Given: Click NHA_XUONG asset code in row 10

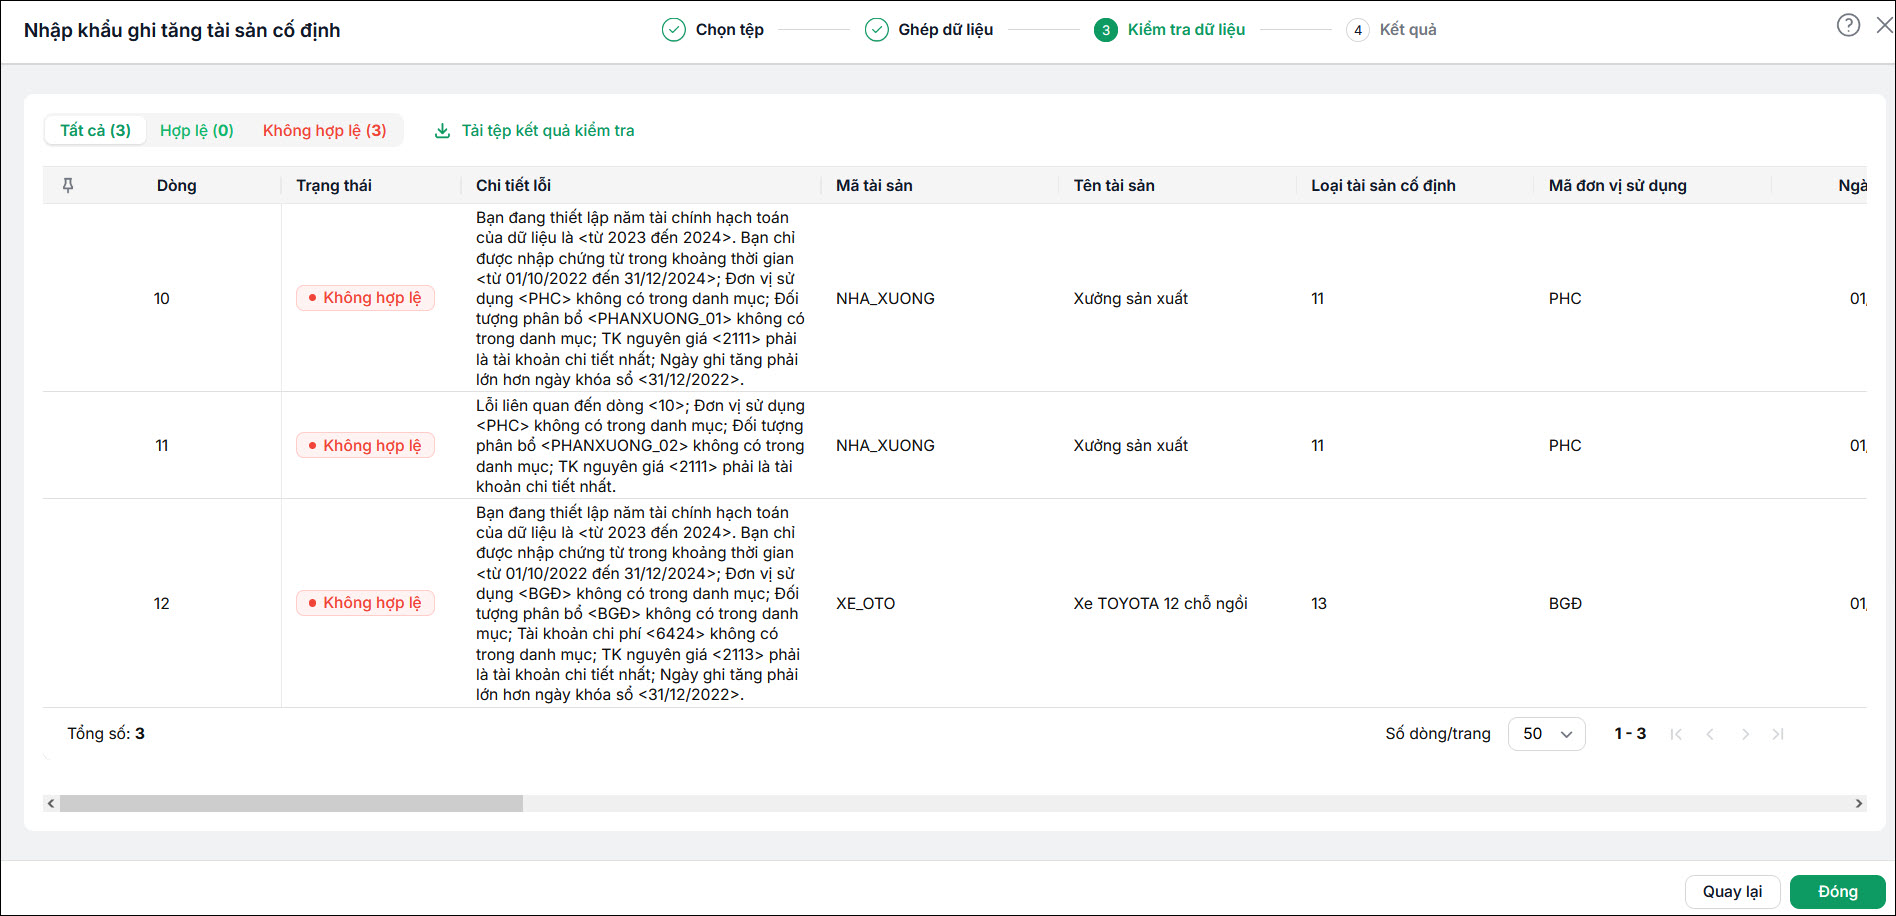Looking at the screenshot, I should point(885,299).
